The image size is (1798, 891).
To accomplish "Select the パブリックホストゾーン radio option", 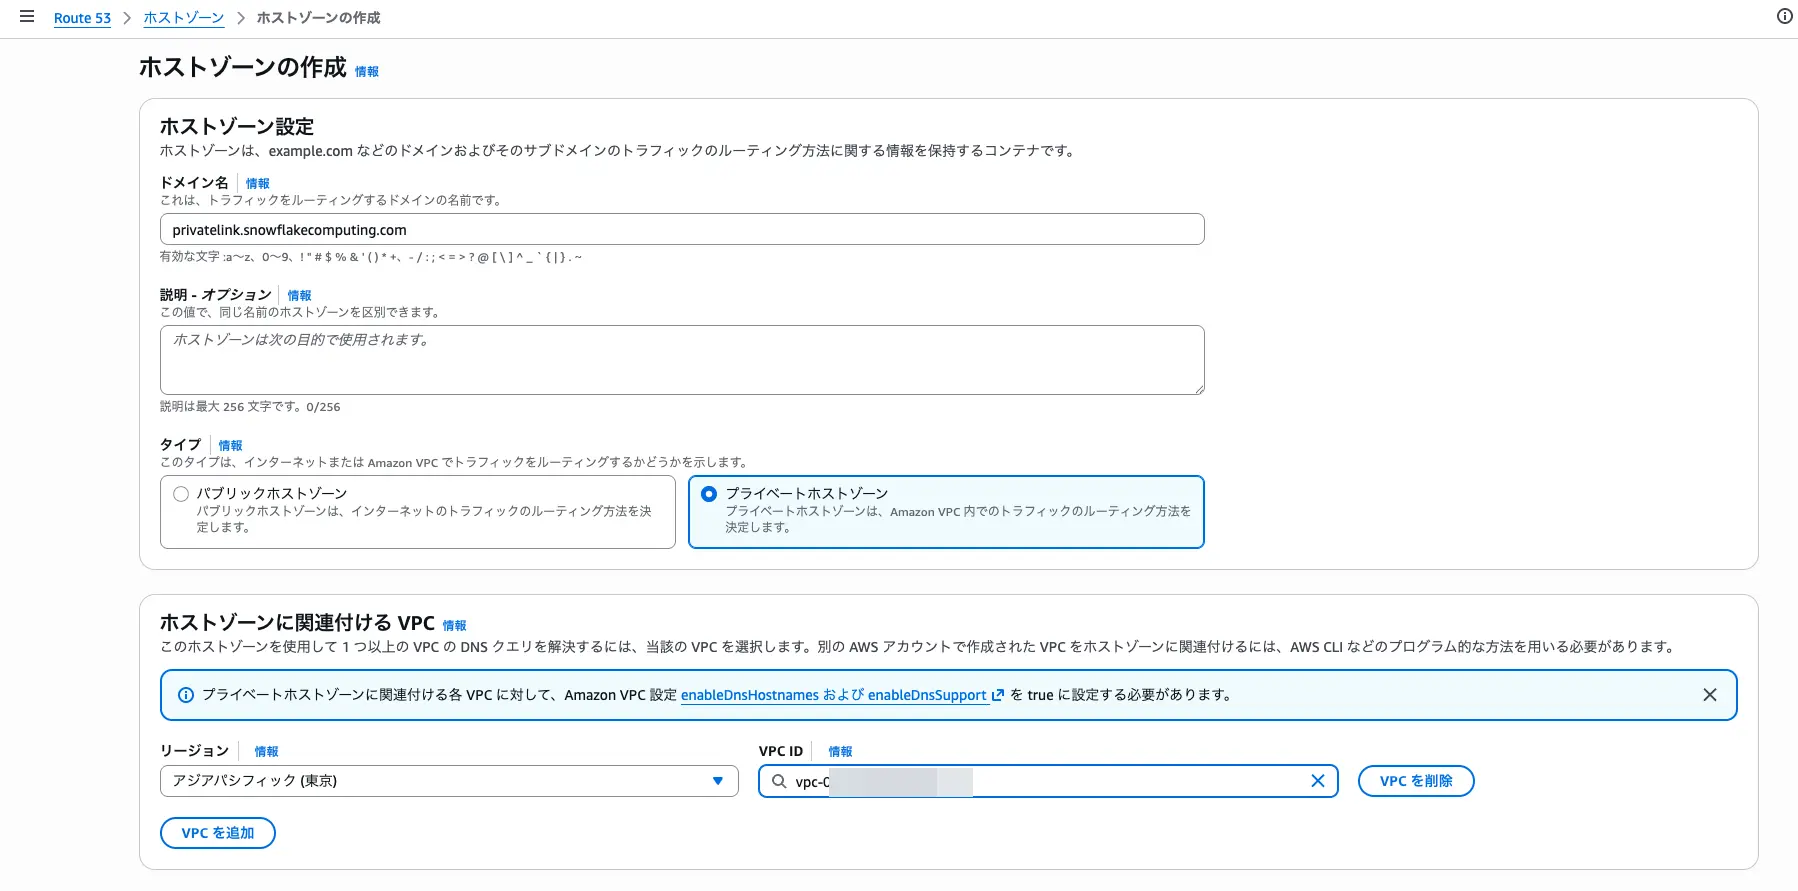I will coord(181,494).
